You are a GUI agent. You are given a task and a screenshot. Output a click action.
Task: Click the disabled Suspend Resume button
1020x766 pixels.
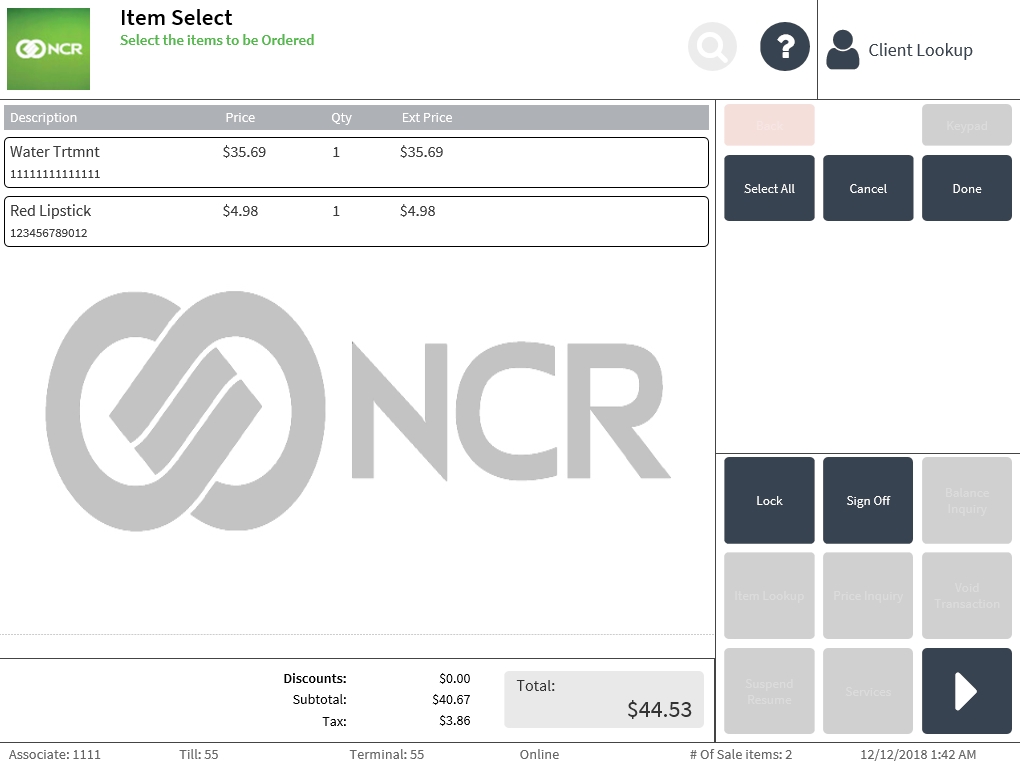click(769, 691)
